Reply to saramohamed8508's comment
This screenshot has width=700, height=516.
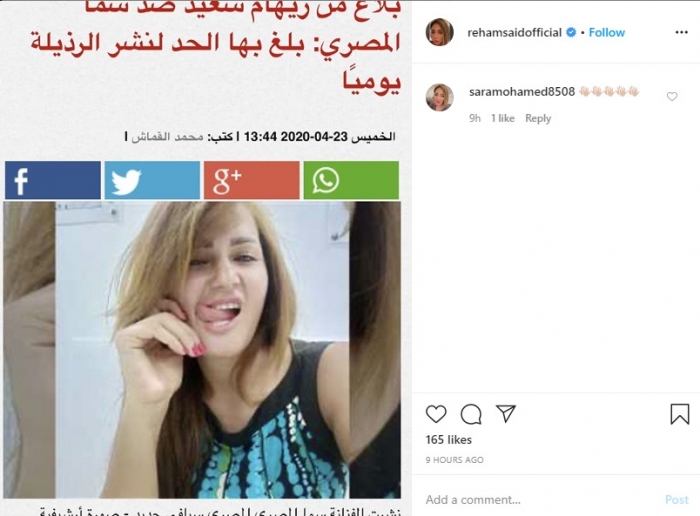pyautogui.click(x=538, y=118)
